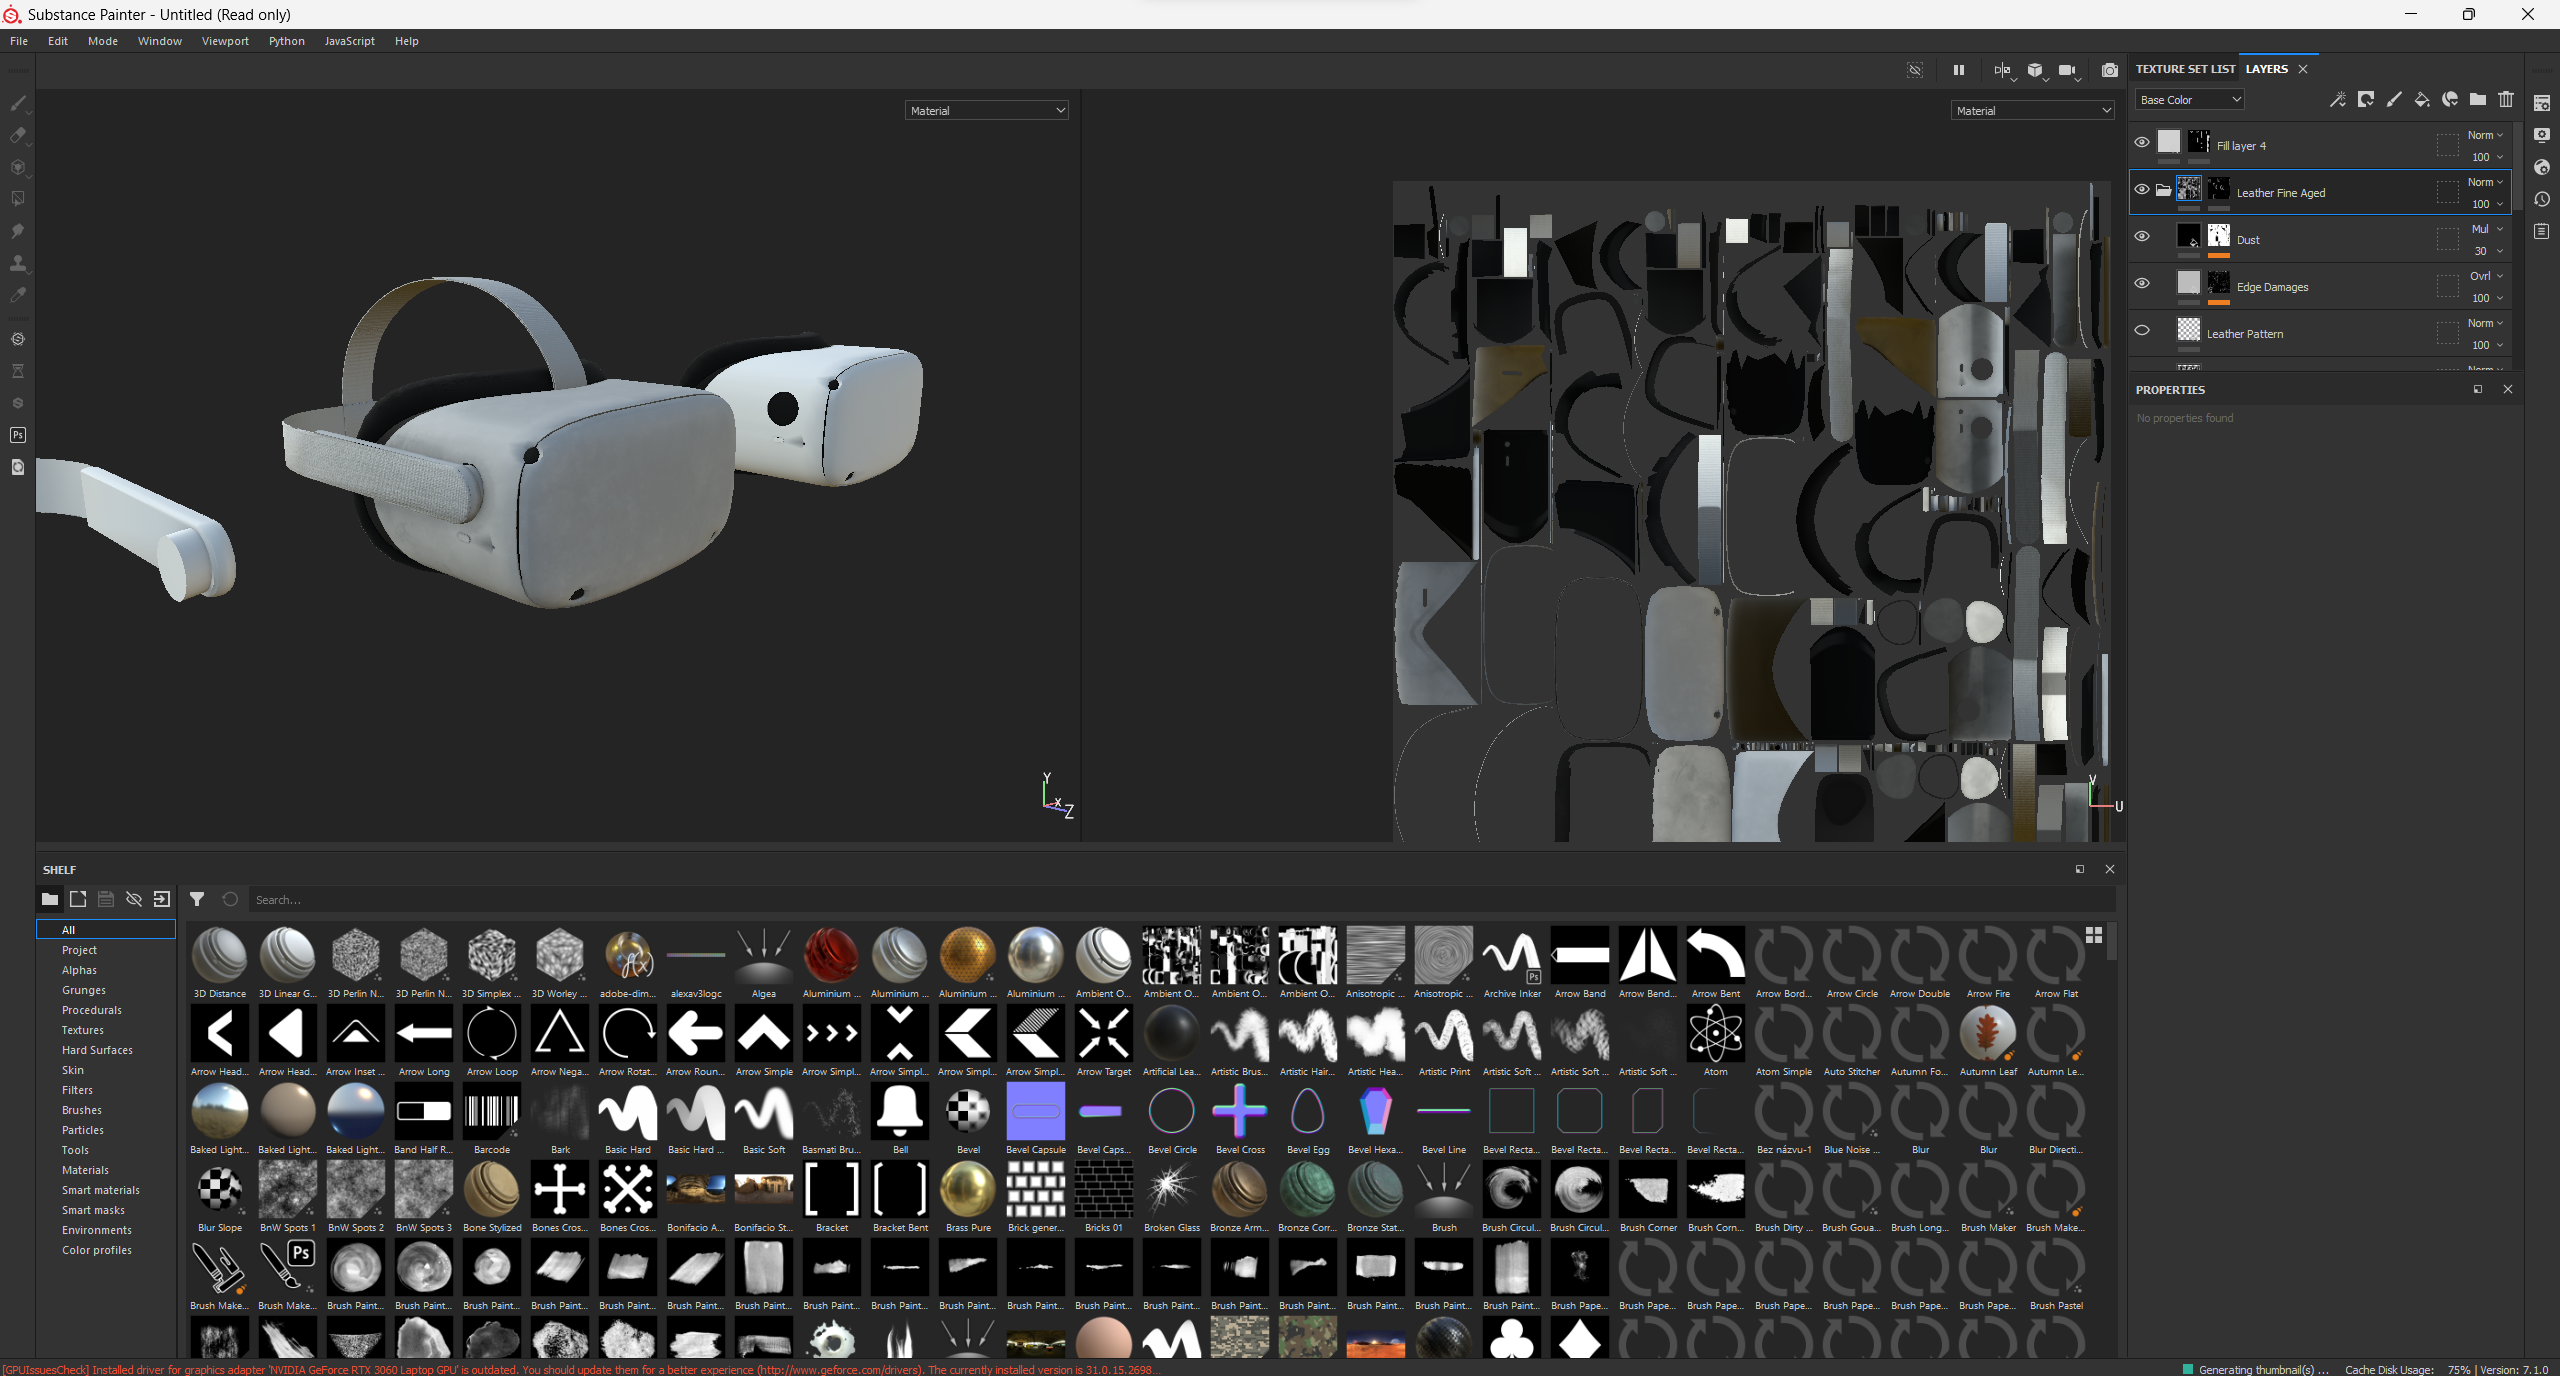Select the Smart materials shelf category

(100, 1190)
